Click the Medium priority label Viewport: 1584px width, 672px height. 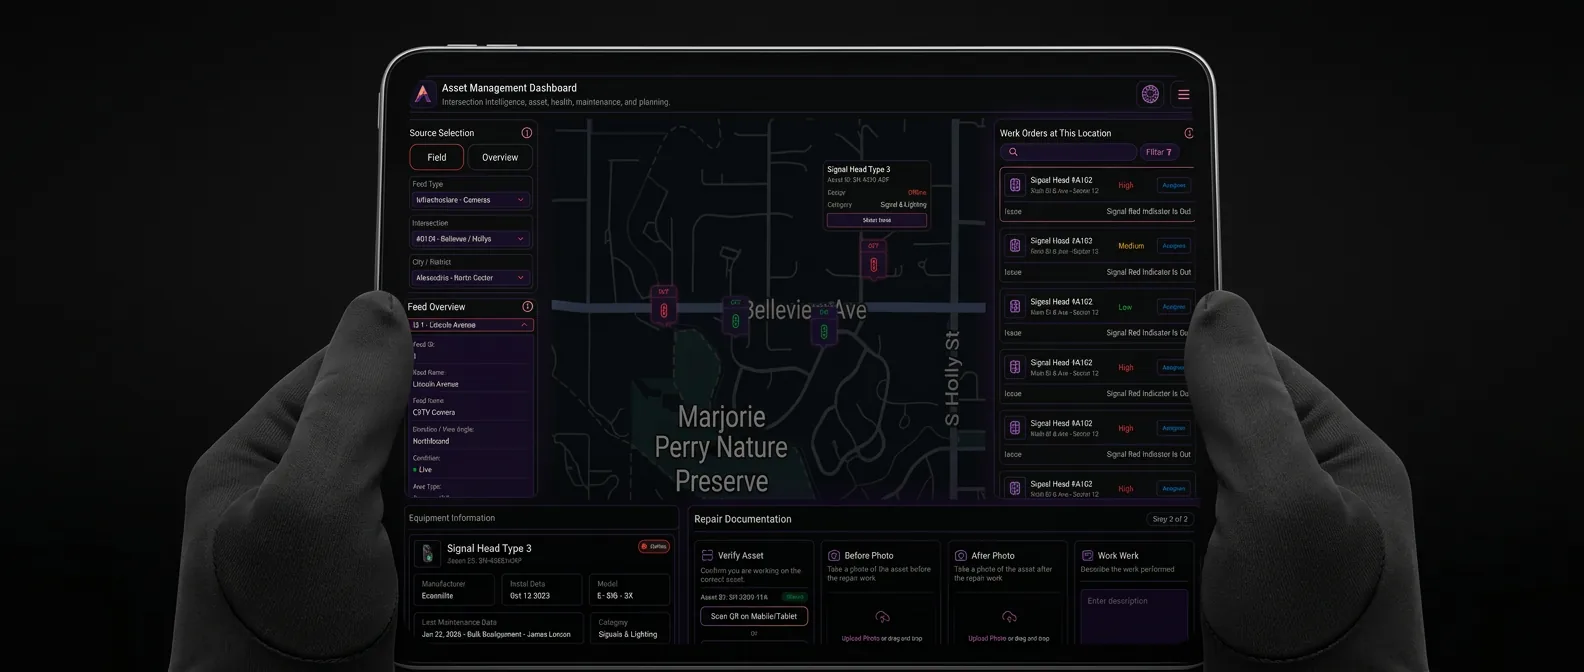coord(1131,246)
